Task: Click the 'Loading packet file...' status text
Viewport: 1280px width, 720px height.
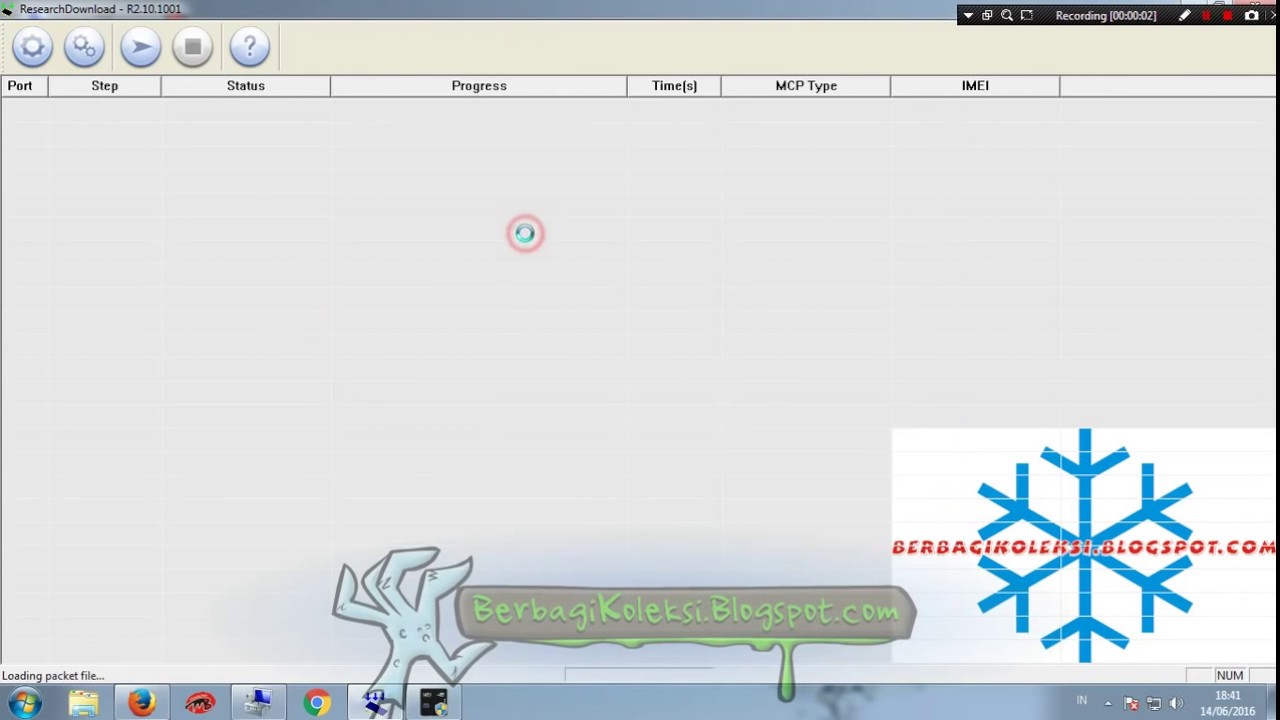Action: pos(53,675)
